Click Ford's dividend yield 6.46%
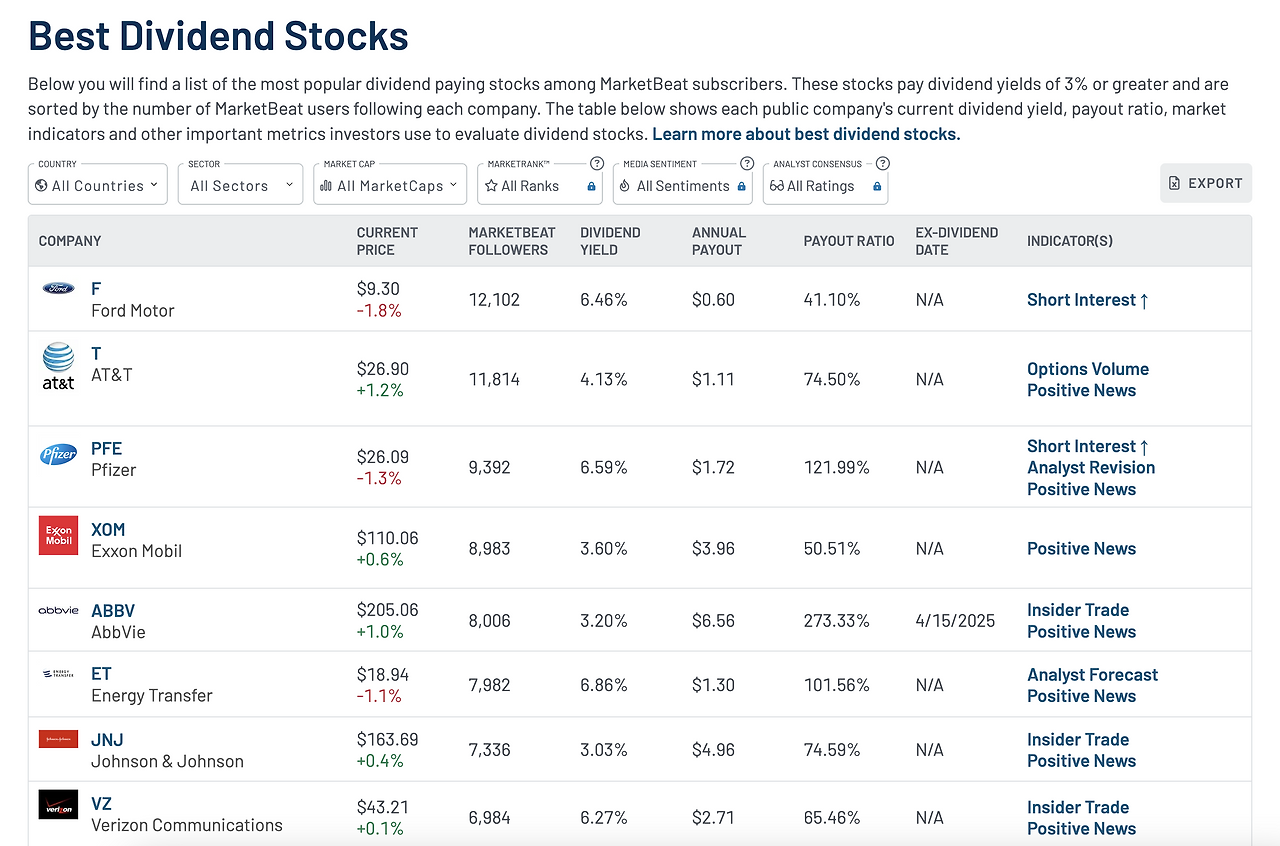Image resolution: width=1280 pixels, height=846 pixels. pos(604,300)
